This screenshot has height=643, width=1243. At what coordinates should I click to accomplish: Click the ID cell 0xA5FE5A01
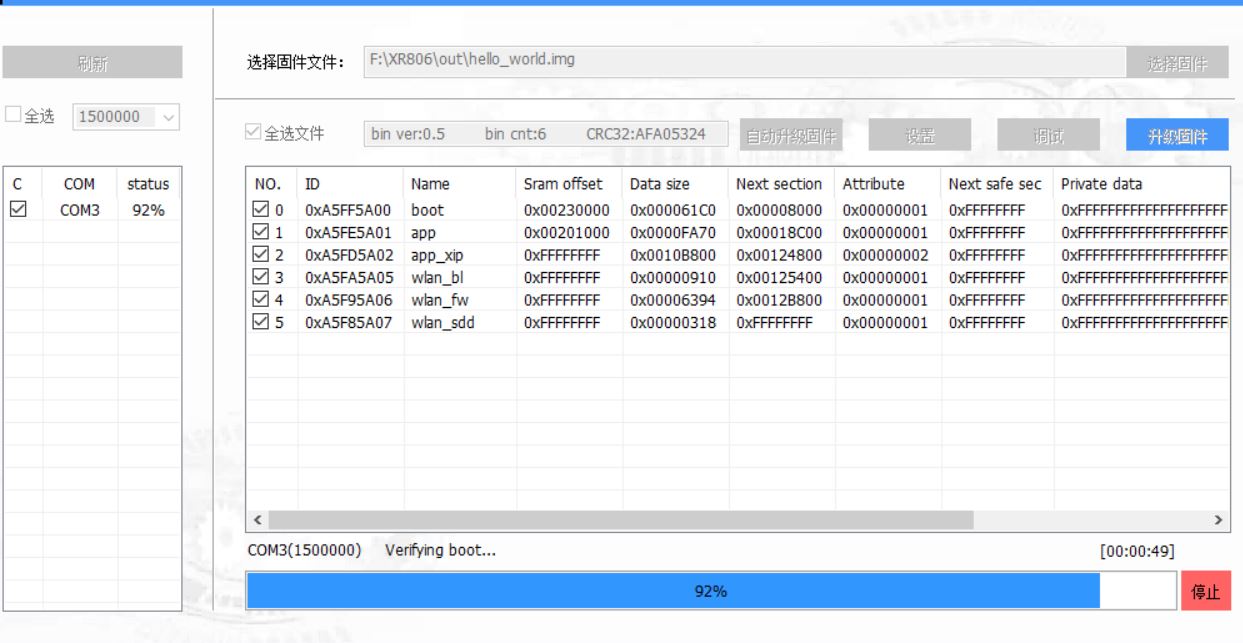coord(348,232)
